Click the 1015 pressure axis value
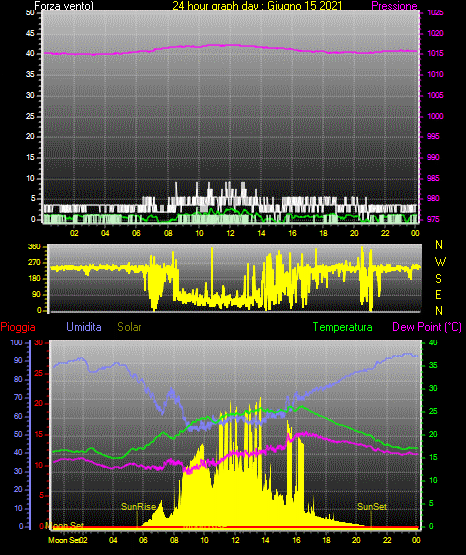Image resolution: width=466 pixels, height=555 pixels. (x=435, y=53)
